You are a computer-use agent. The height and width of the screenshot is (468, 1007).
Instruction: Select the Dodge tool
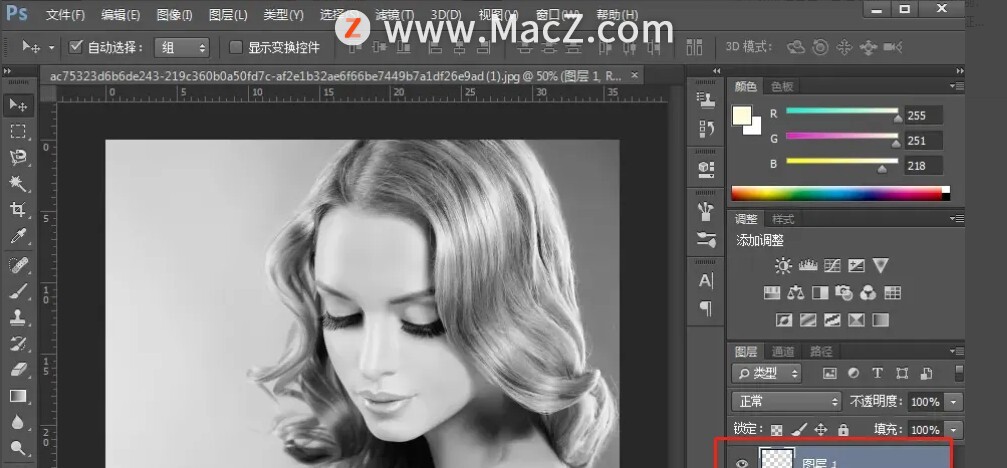18,448
